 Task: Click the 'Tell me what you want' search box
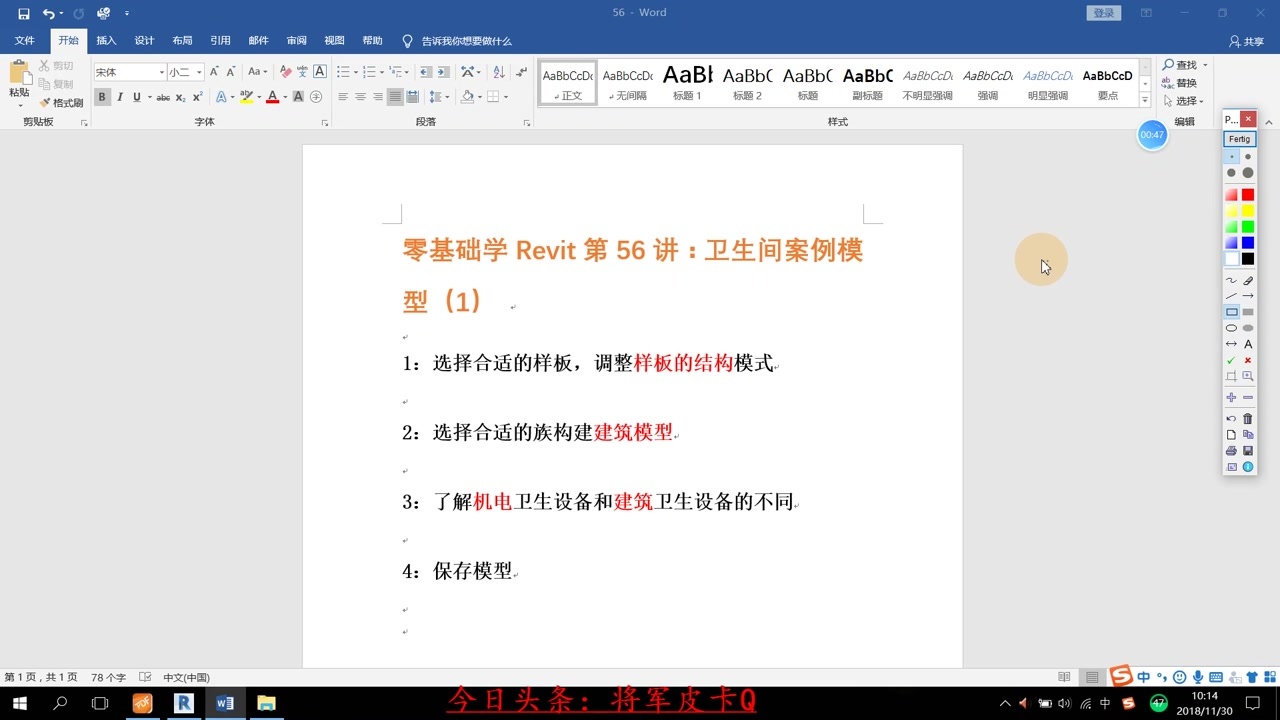click(457, 41)
